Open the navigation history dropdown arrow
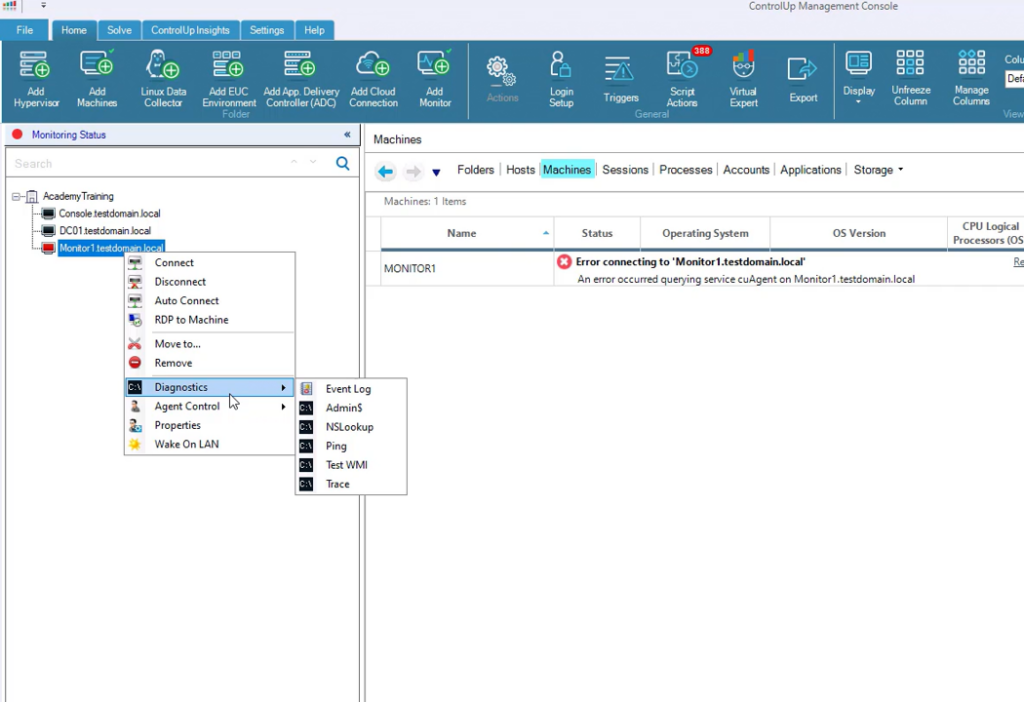This screenshot has height=702, width=1024. tap(436, 172)
